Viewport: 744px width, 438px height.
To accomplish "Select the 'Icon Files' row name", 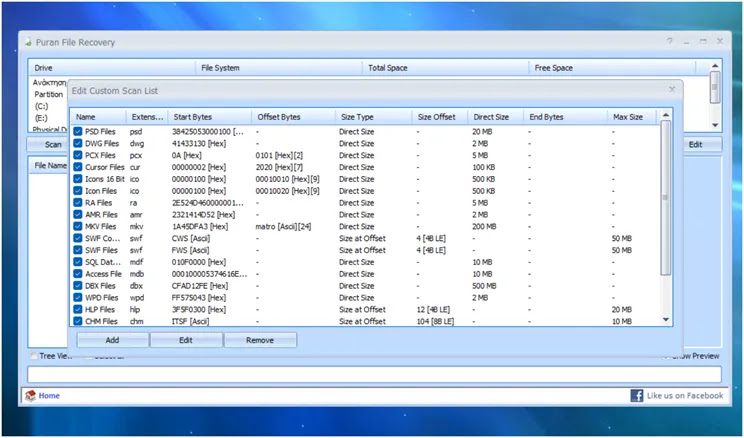I will [x=101, y=191].
